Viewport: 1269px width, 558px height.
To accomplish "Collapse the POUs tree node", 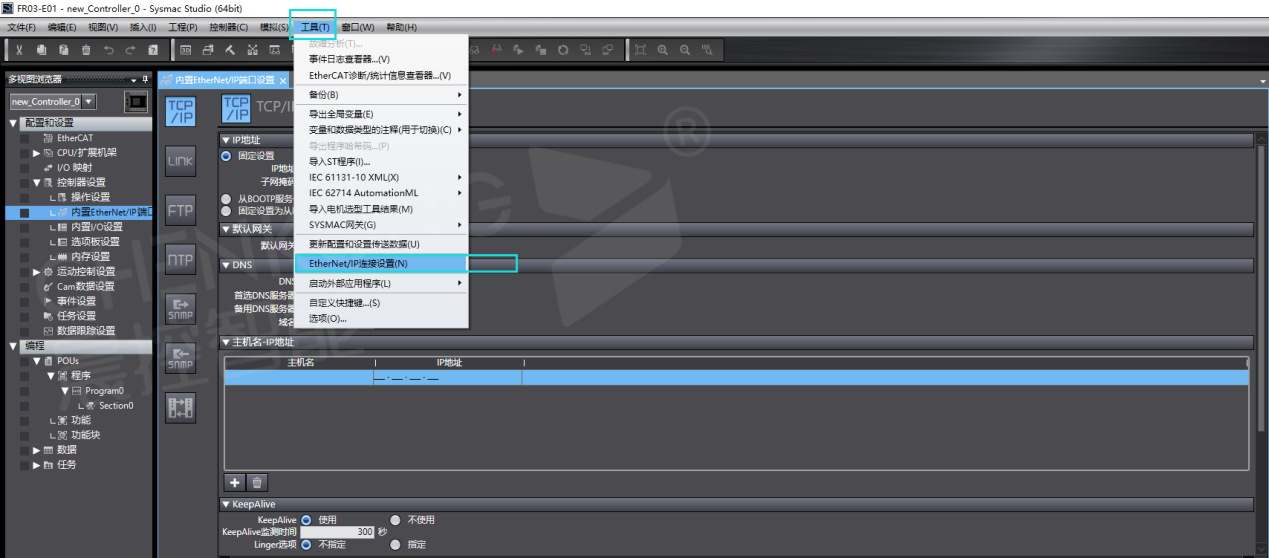I will [37, 360].
